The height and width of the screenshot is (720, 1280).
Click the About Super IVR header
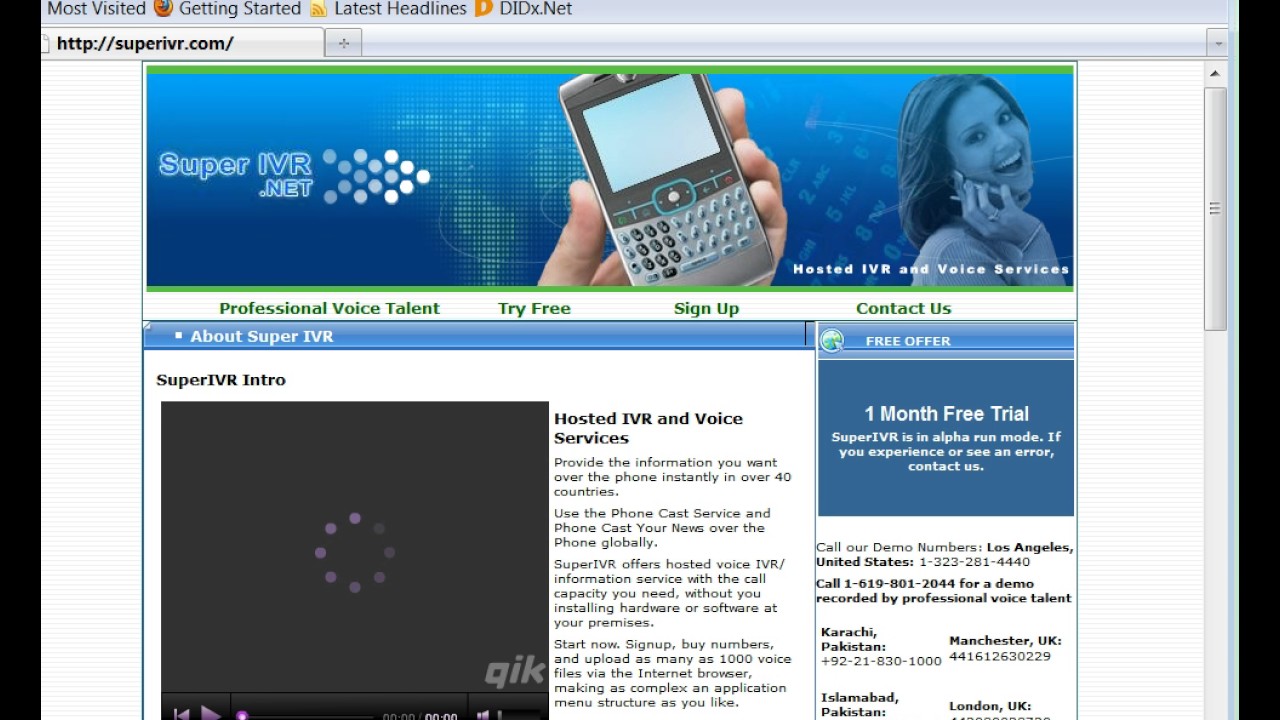tap(262, 336)
